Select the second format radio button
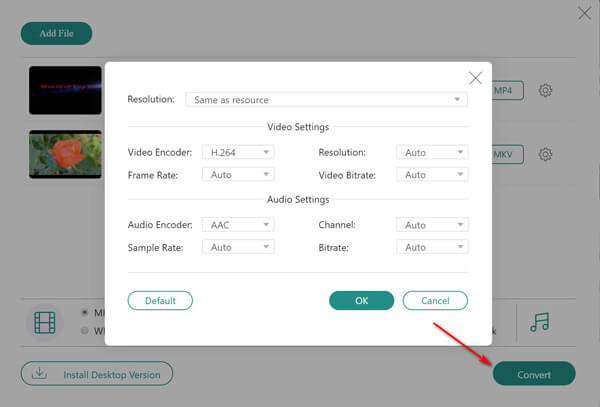This screenshot has width=600, height=407. pyautogui.click(x=84, y=331)
